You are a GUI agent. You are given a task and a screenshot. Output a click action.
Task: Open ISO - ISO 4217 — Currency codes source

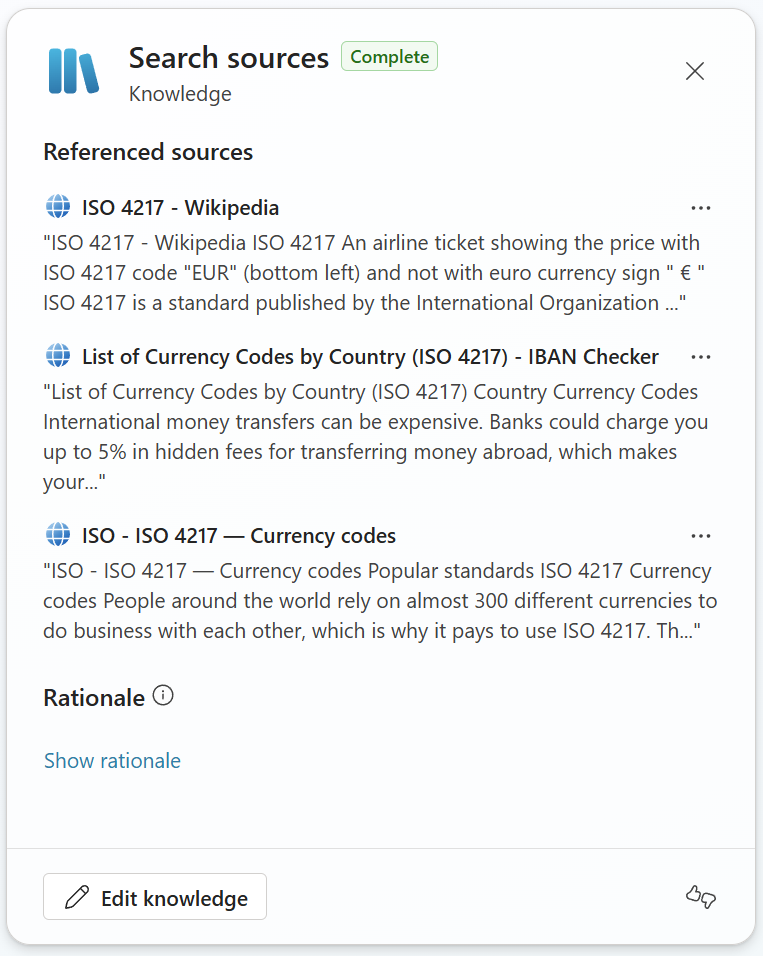(x=239, y=536)
